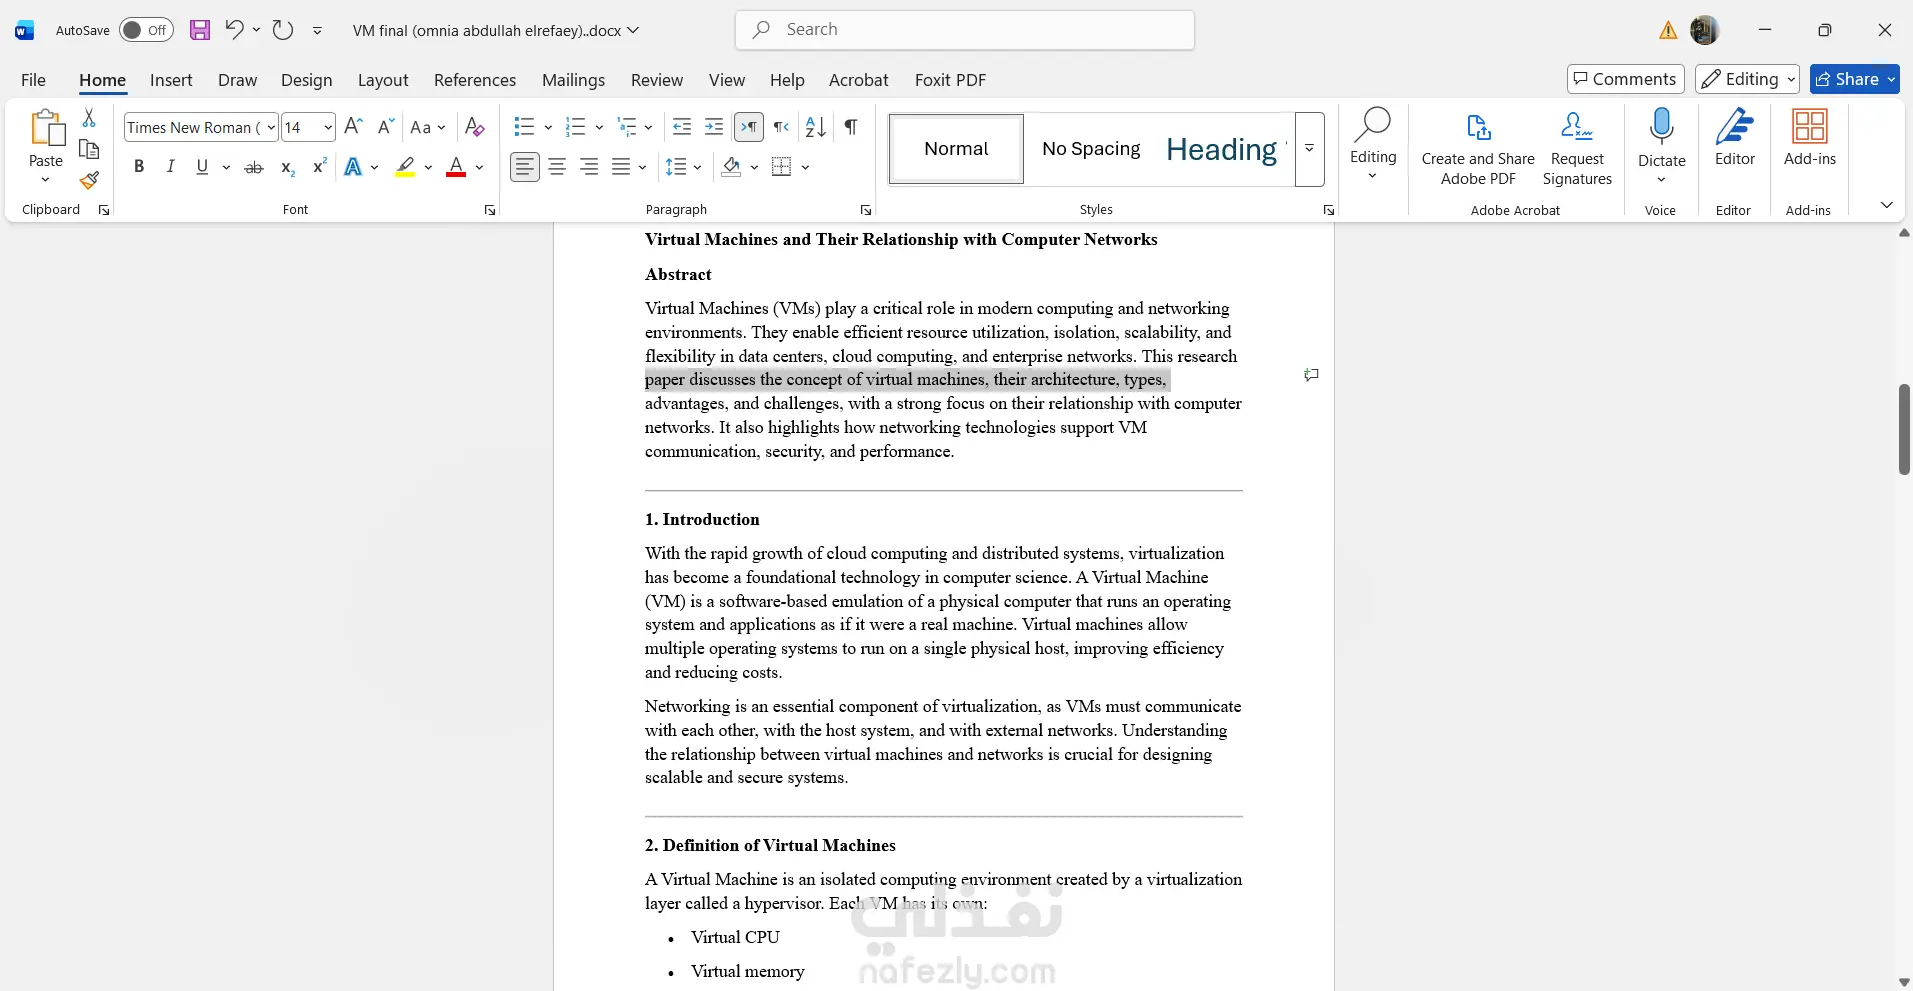Image resolution: width=1913 pixels, height=991 pixels.
Task: Increase paragraph indent
Action: pyautogui.click(x=714, y=127)
